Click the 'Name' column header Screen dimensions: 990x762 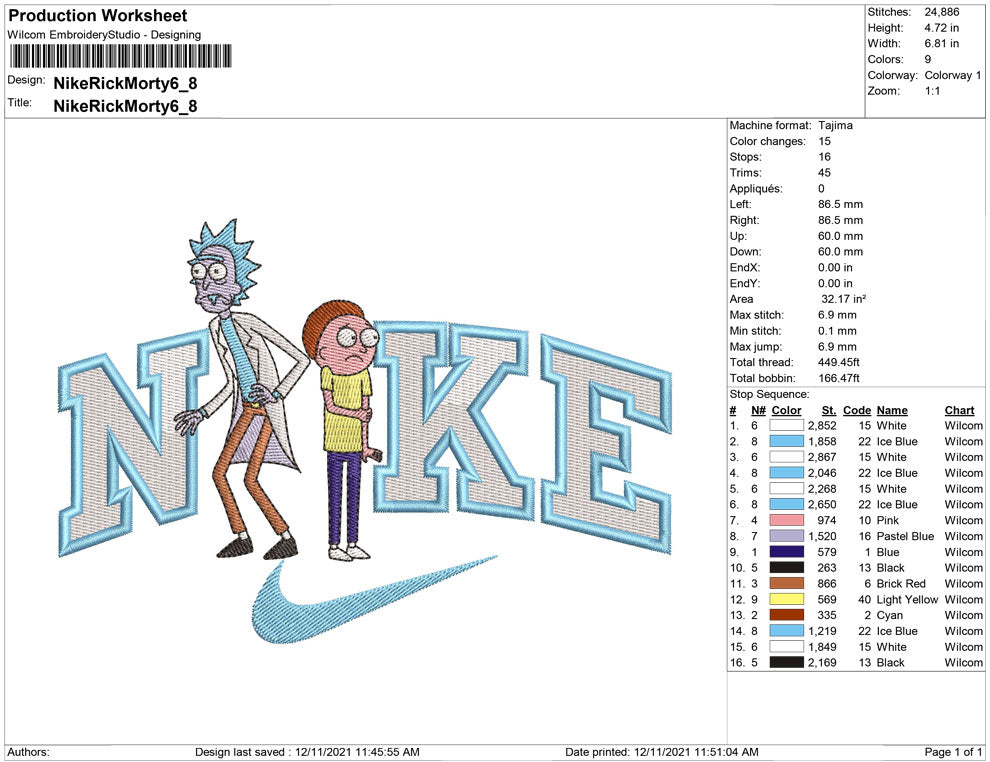tap(892, 410)
